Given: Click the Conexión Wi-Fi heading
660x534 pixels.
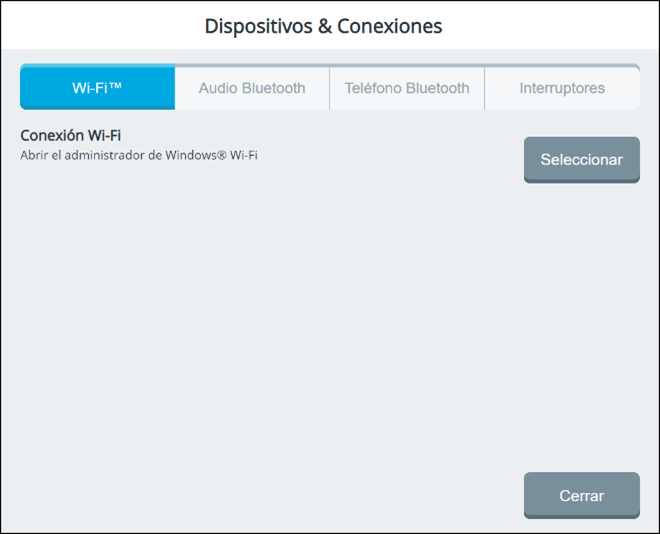Looking at the screenshot, I should (71, 135).
